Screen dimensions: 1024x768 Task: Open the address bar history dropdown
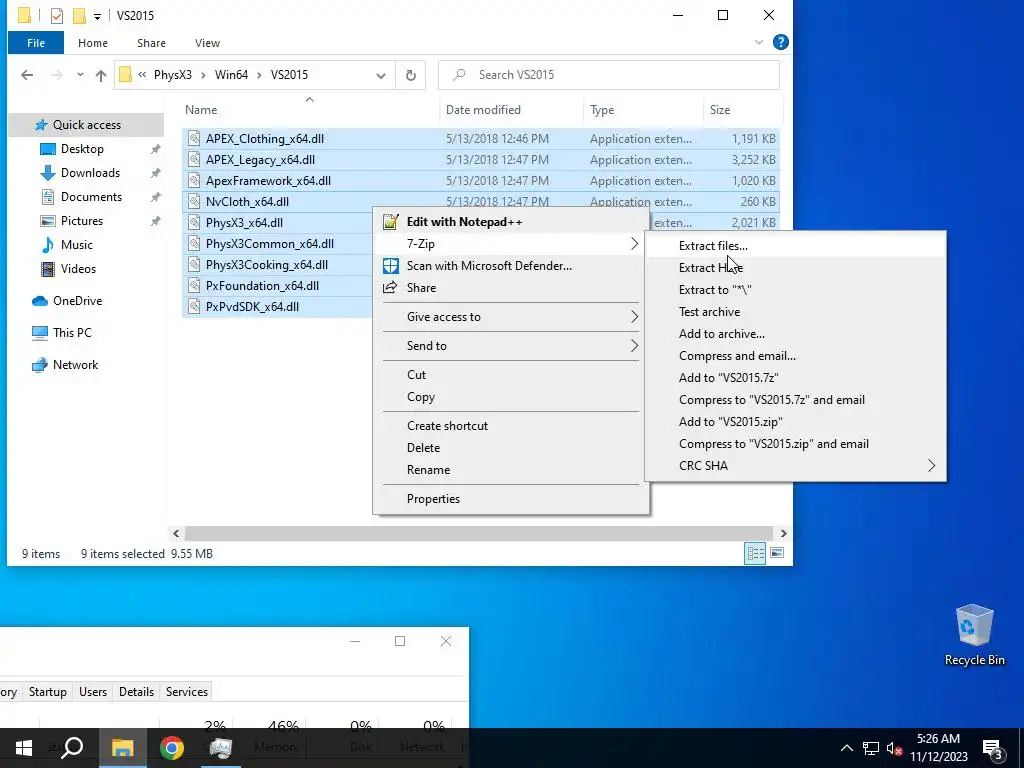[381, 75]
